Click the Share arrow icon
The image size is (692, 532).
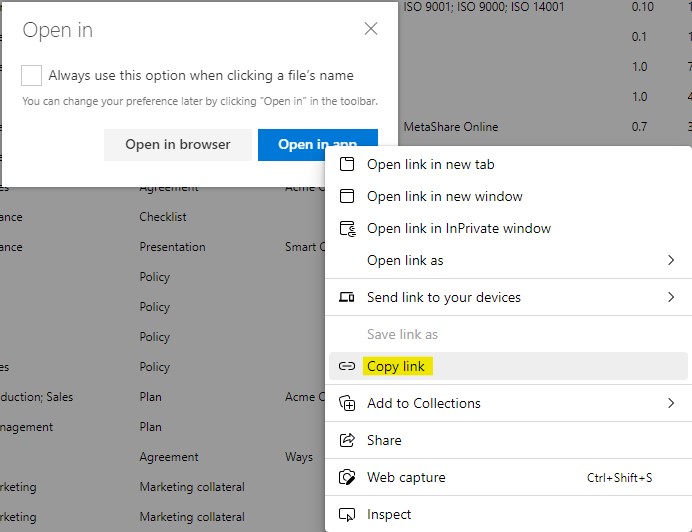[348, 440]
